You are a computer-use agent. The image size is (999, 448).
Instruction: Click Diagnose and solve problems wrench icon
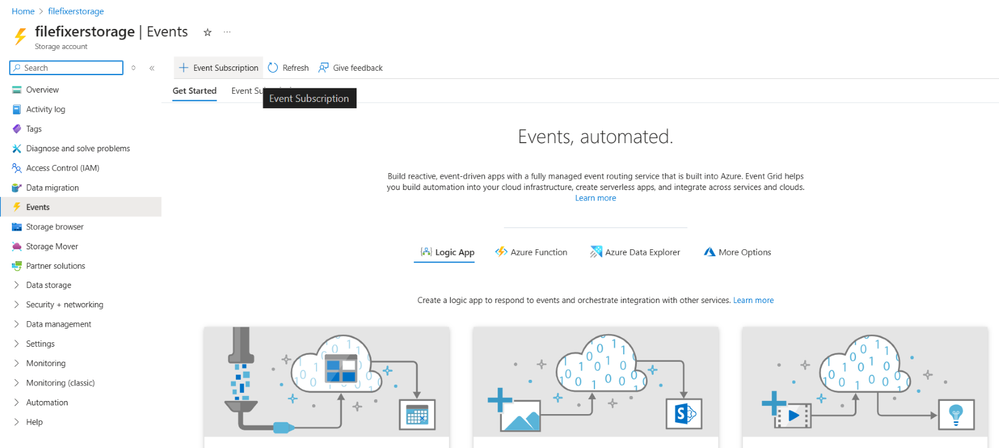pos(17,148)
